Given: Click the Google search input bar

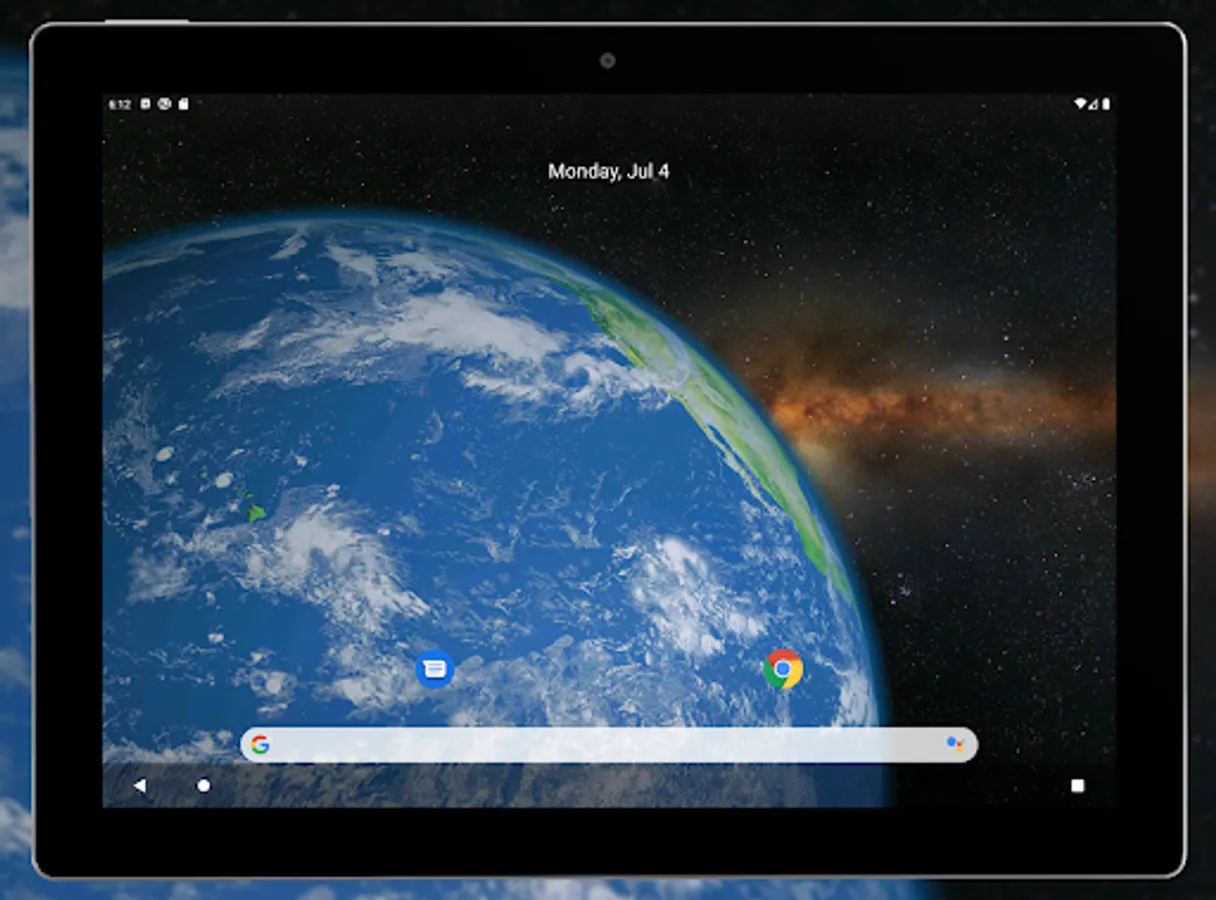Looking at the screenshot, I should point(608,745).
